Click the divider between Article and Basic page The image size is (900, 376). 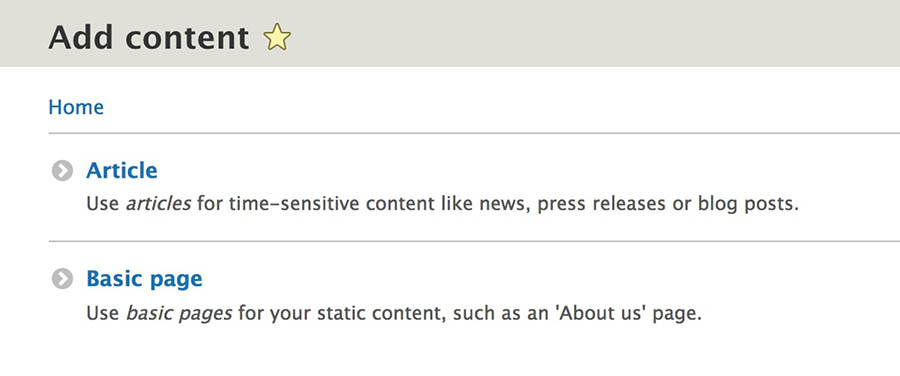coord(474,242)
